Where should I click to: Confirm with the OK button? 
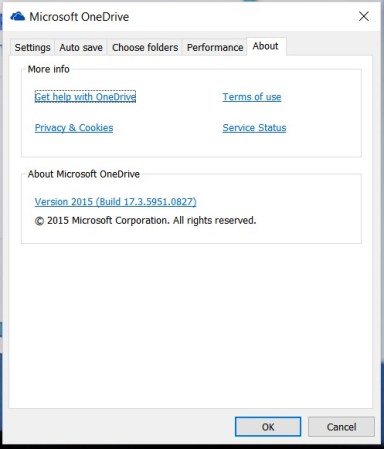(x=268, y=427)
